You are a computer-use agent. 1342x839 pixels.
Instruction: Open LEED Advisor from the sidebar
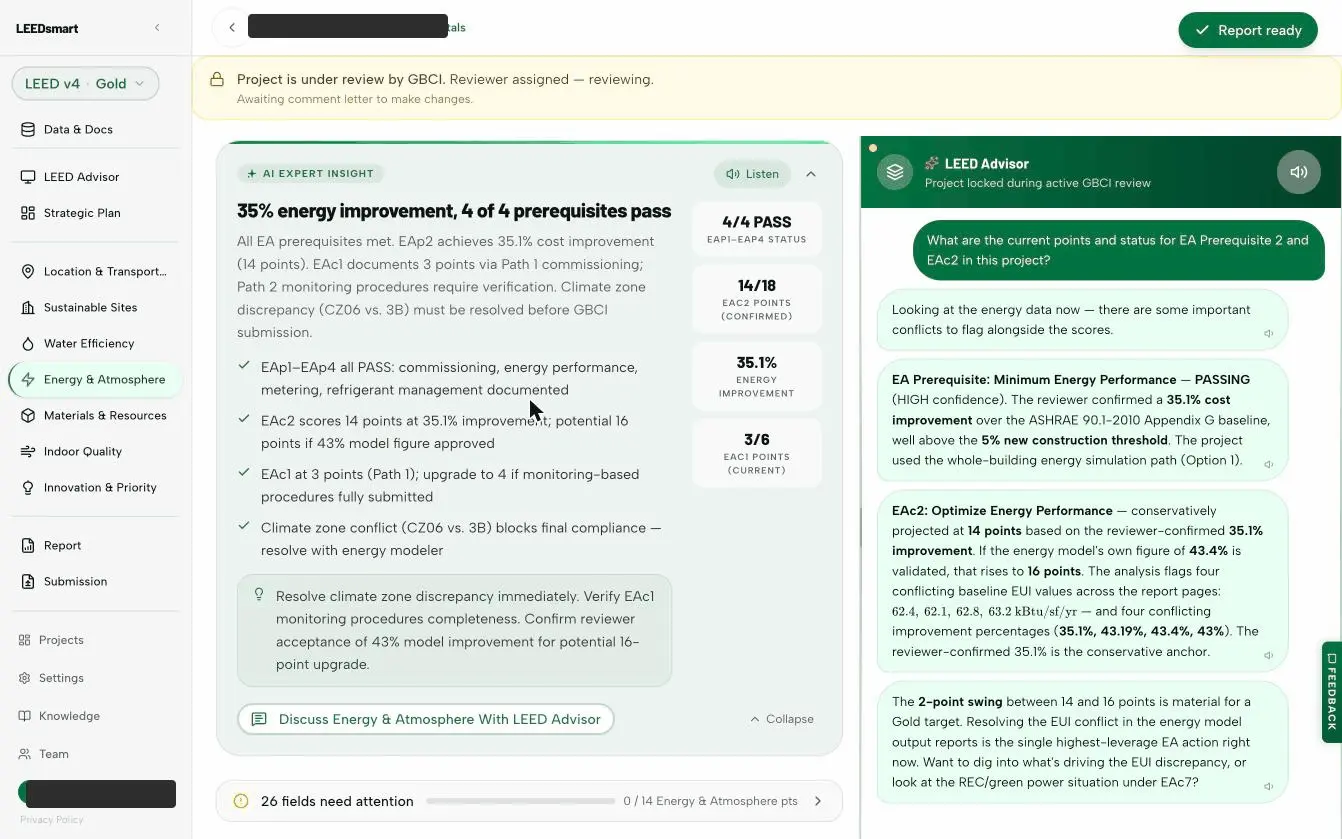pos(81,177)
